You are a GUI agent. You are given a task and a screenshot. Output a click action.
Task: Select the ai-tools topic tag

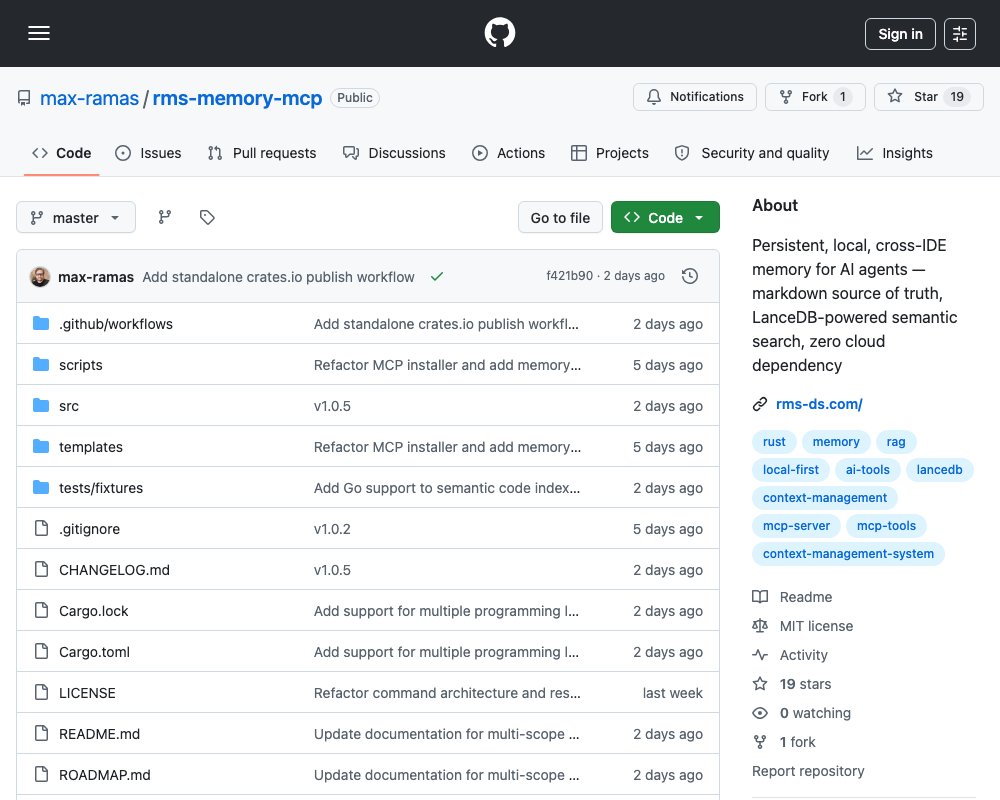(867, 470)
